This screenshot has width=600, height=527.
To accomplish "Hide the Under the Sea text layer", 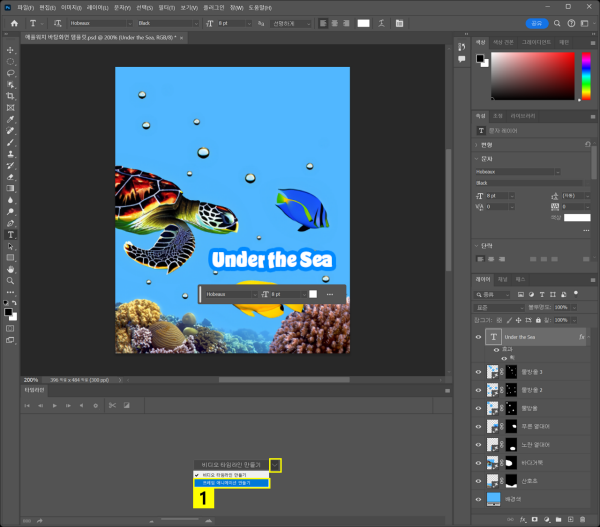I will pos(478,338).
